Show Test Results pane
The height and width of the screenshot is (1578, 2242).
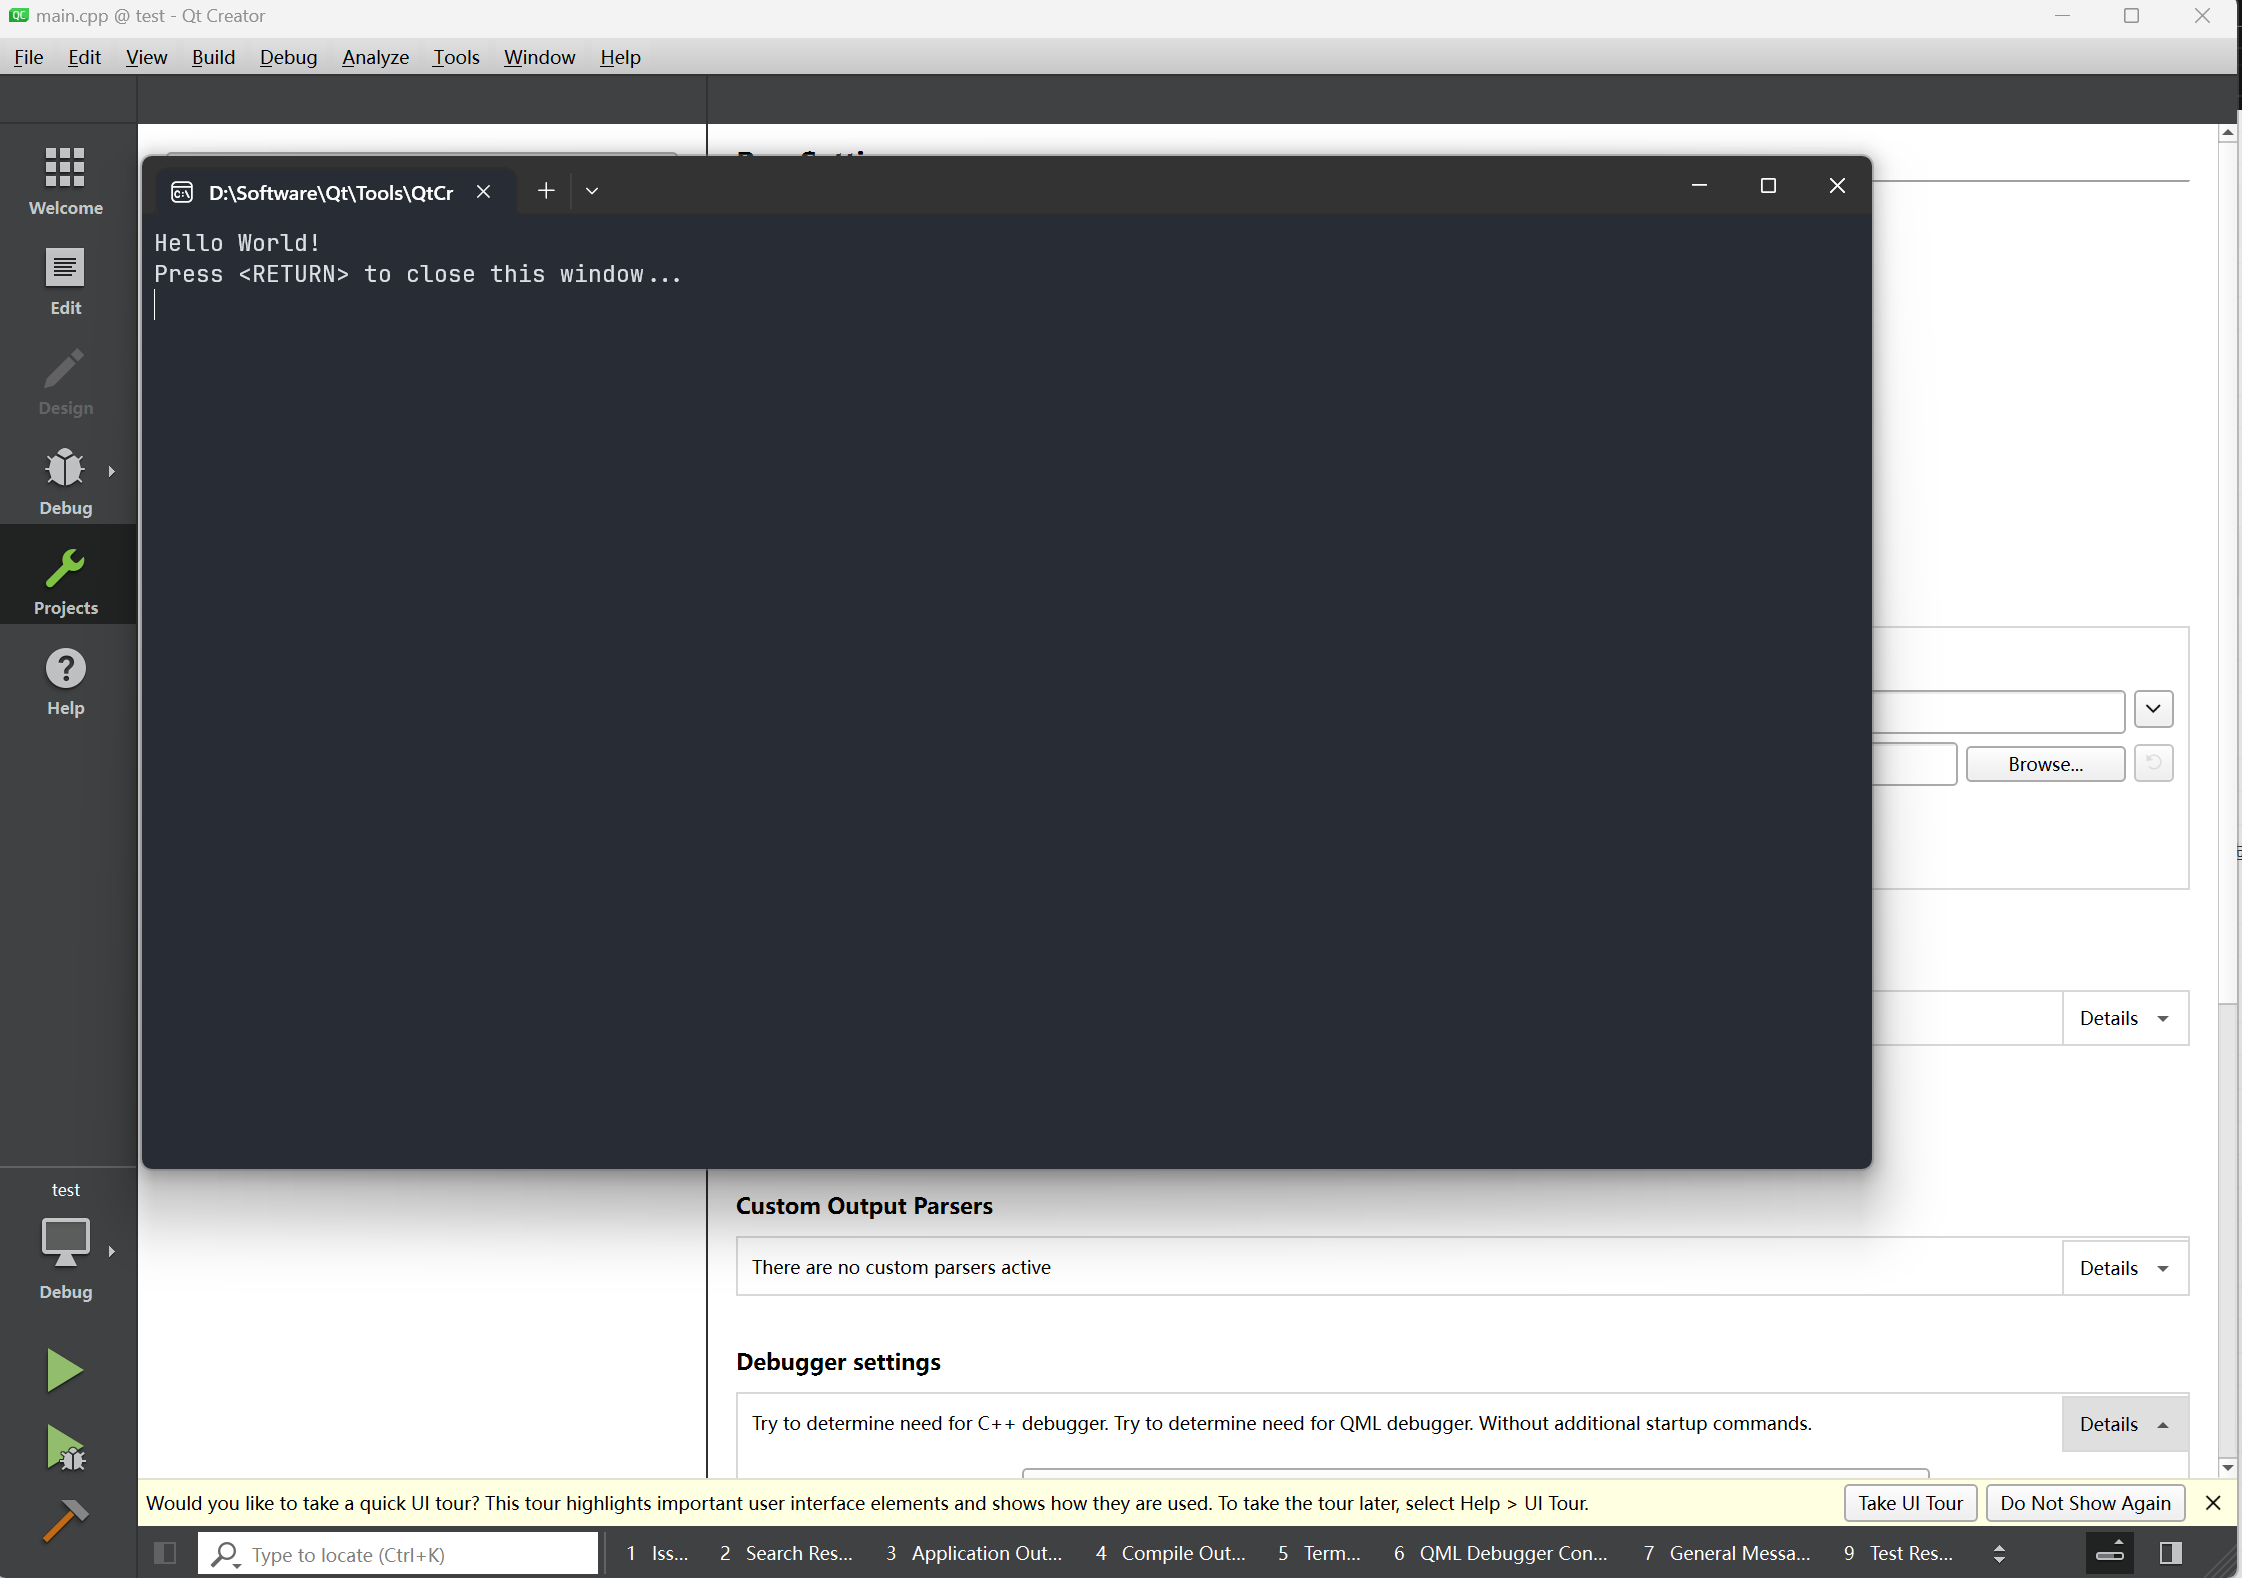click(x=1898, y=1553)
